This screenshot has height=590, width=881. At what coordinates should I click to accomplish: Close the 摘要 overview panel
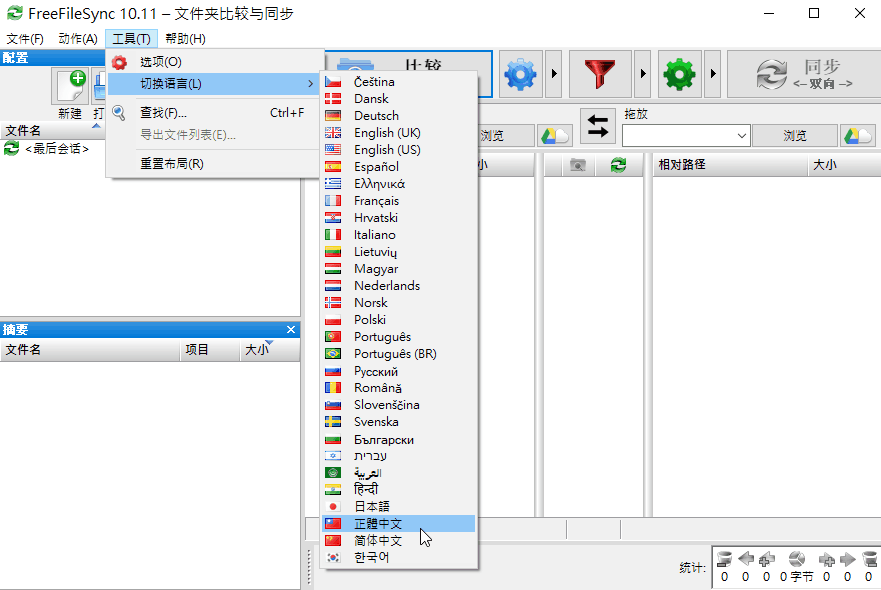click(x=290, y=330)
